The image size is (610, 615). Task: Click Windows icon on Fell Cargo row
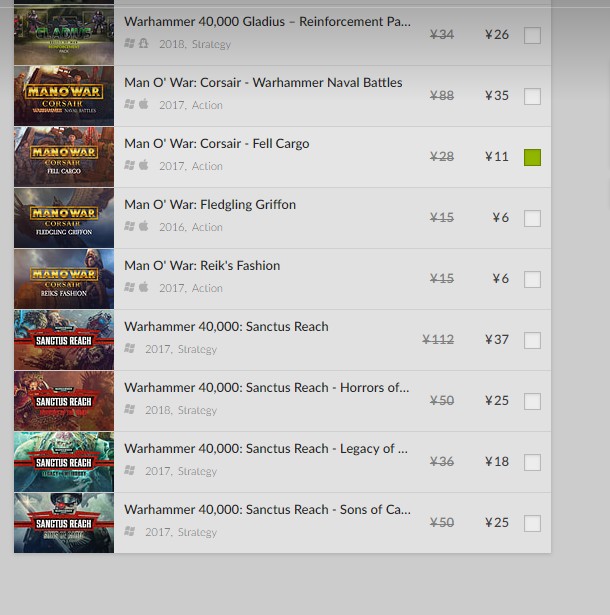(x=129, y=165)
